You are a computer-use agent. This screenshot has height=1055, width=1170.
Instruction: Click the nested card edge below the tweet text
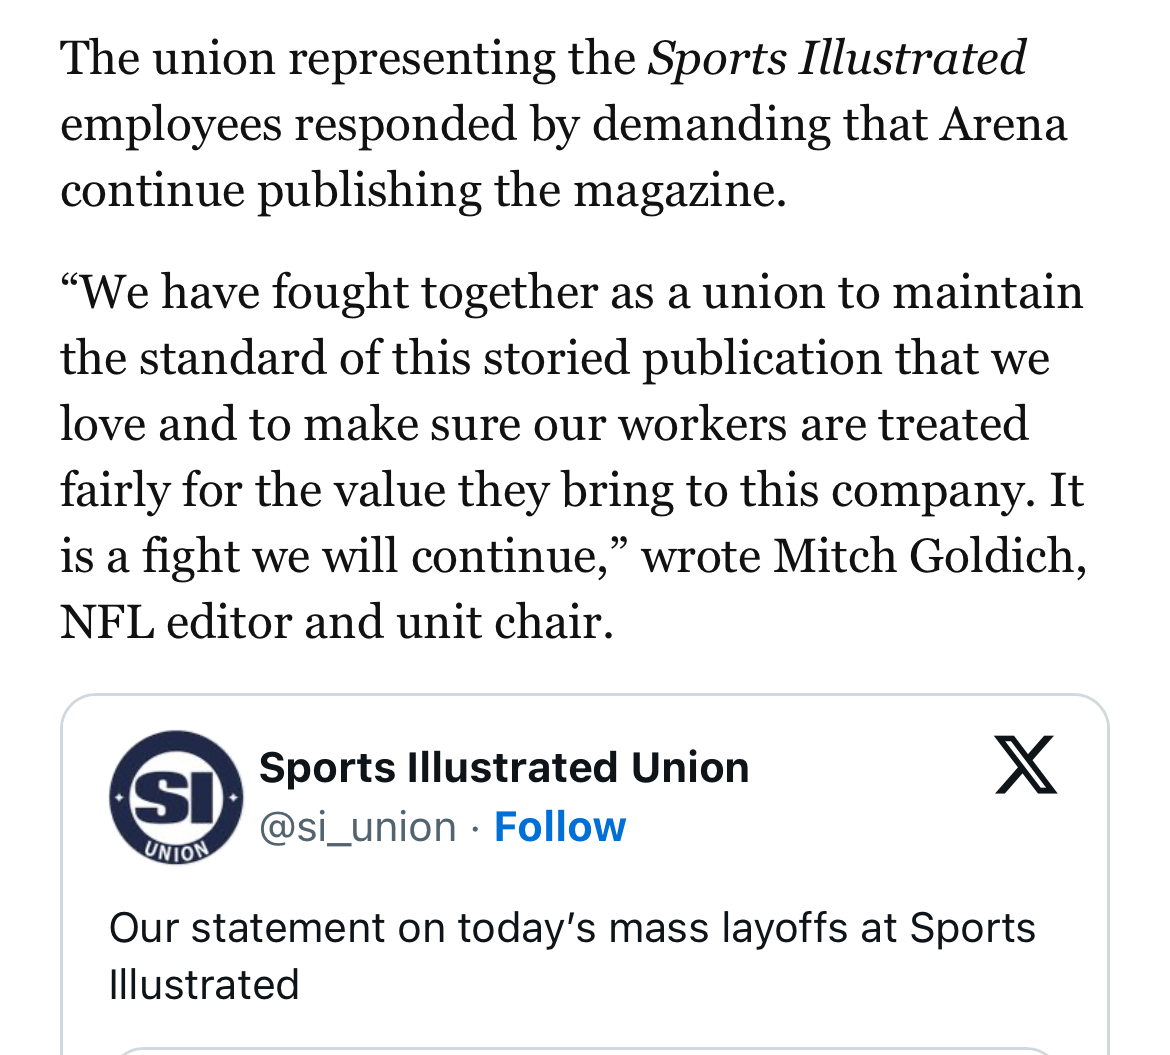(584, 1050)
